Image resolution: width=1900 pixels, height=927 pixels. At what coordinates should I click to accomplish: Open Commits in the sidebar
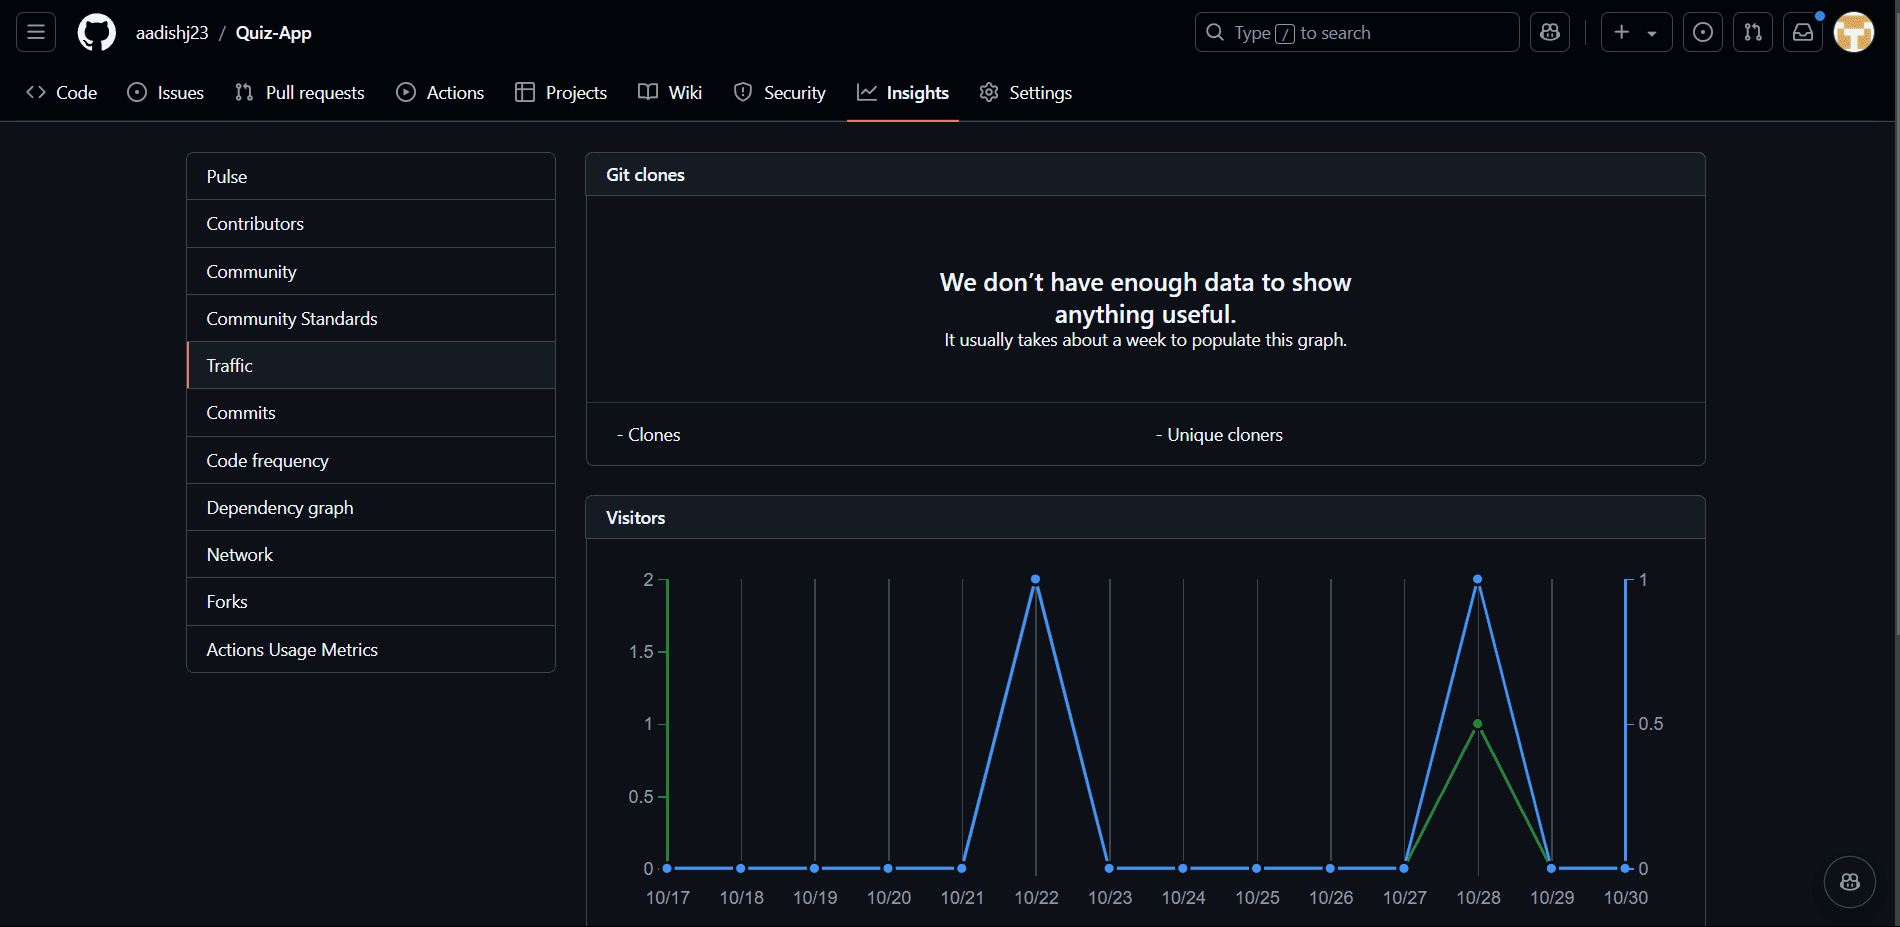[371, 412]
